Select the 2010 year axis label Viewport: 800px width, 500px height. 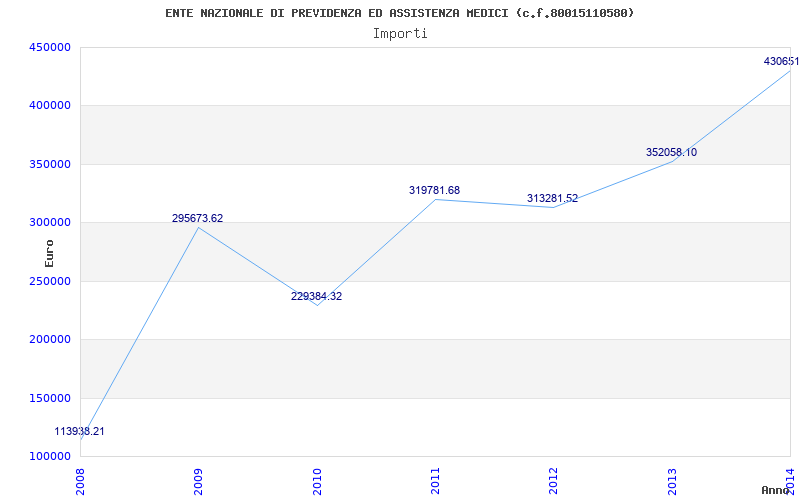click(317, 481)
